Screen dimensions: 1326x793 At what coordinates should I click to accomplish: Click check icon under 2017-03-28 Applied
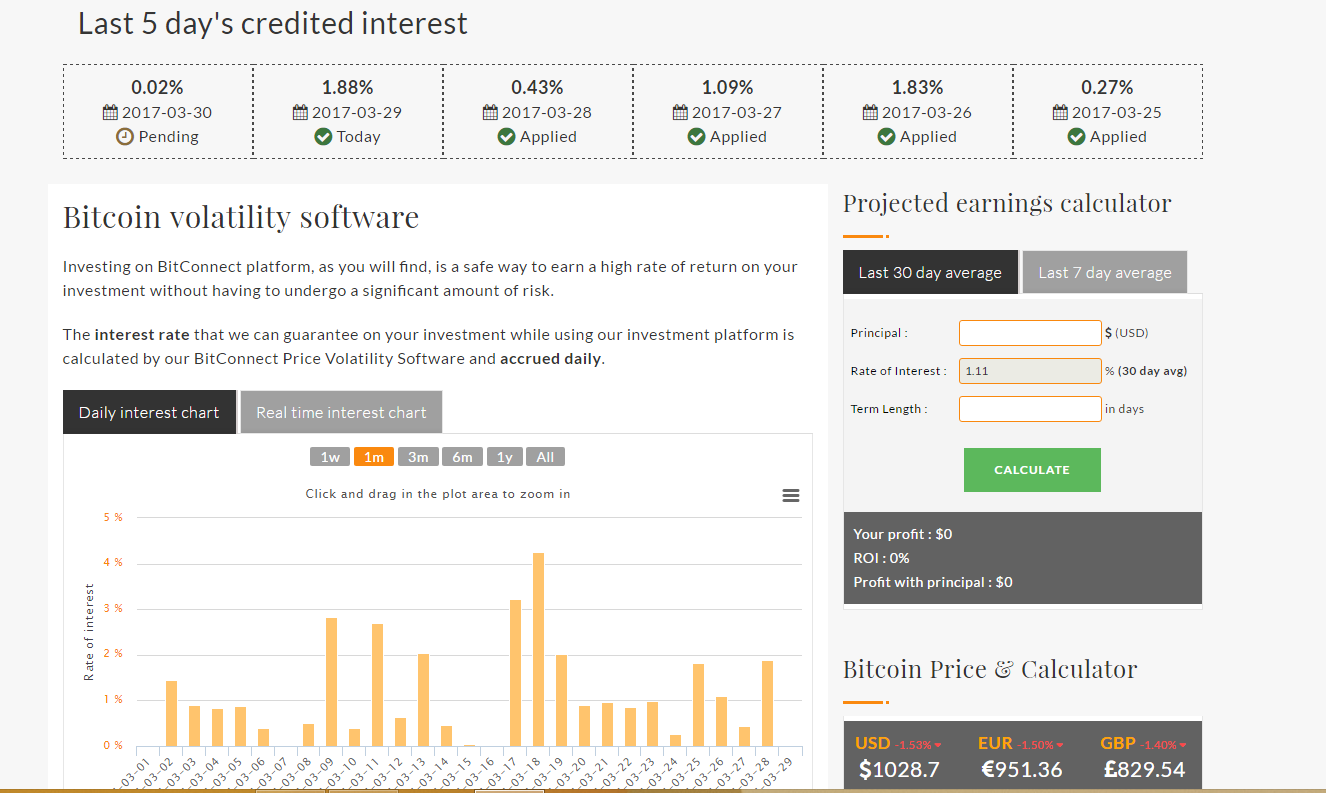pyautogui.click(x=506, y=136)
